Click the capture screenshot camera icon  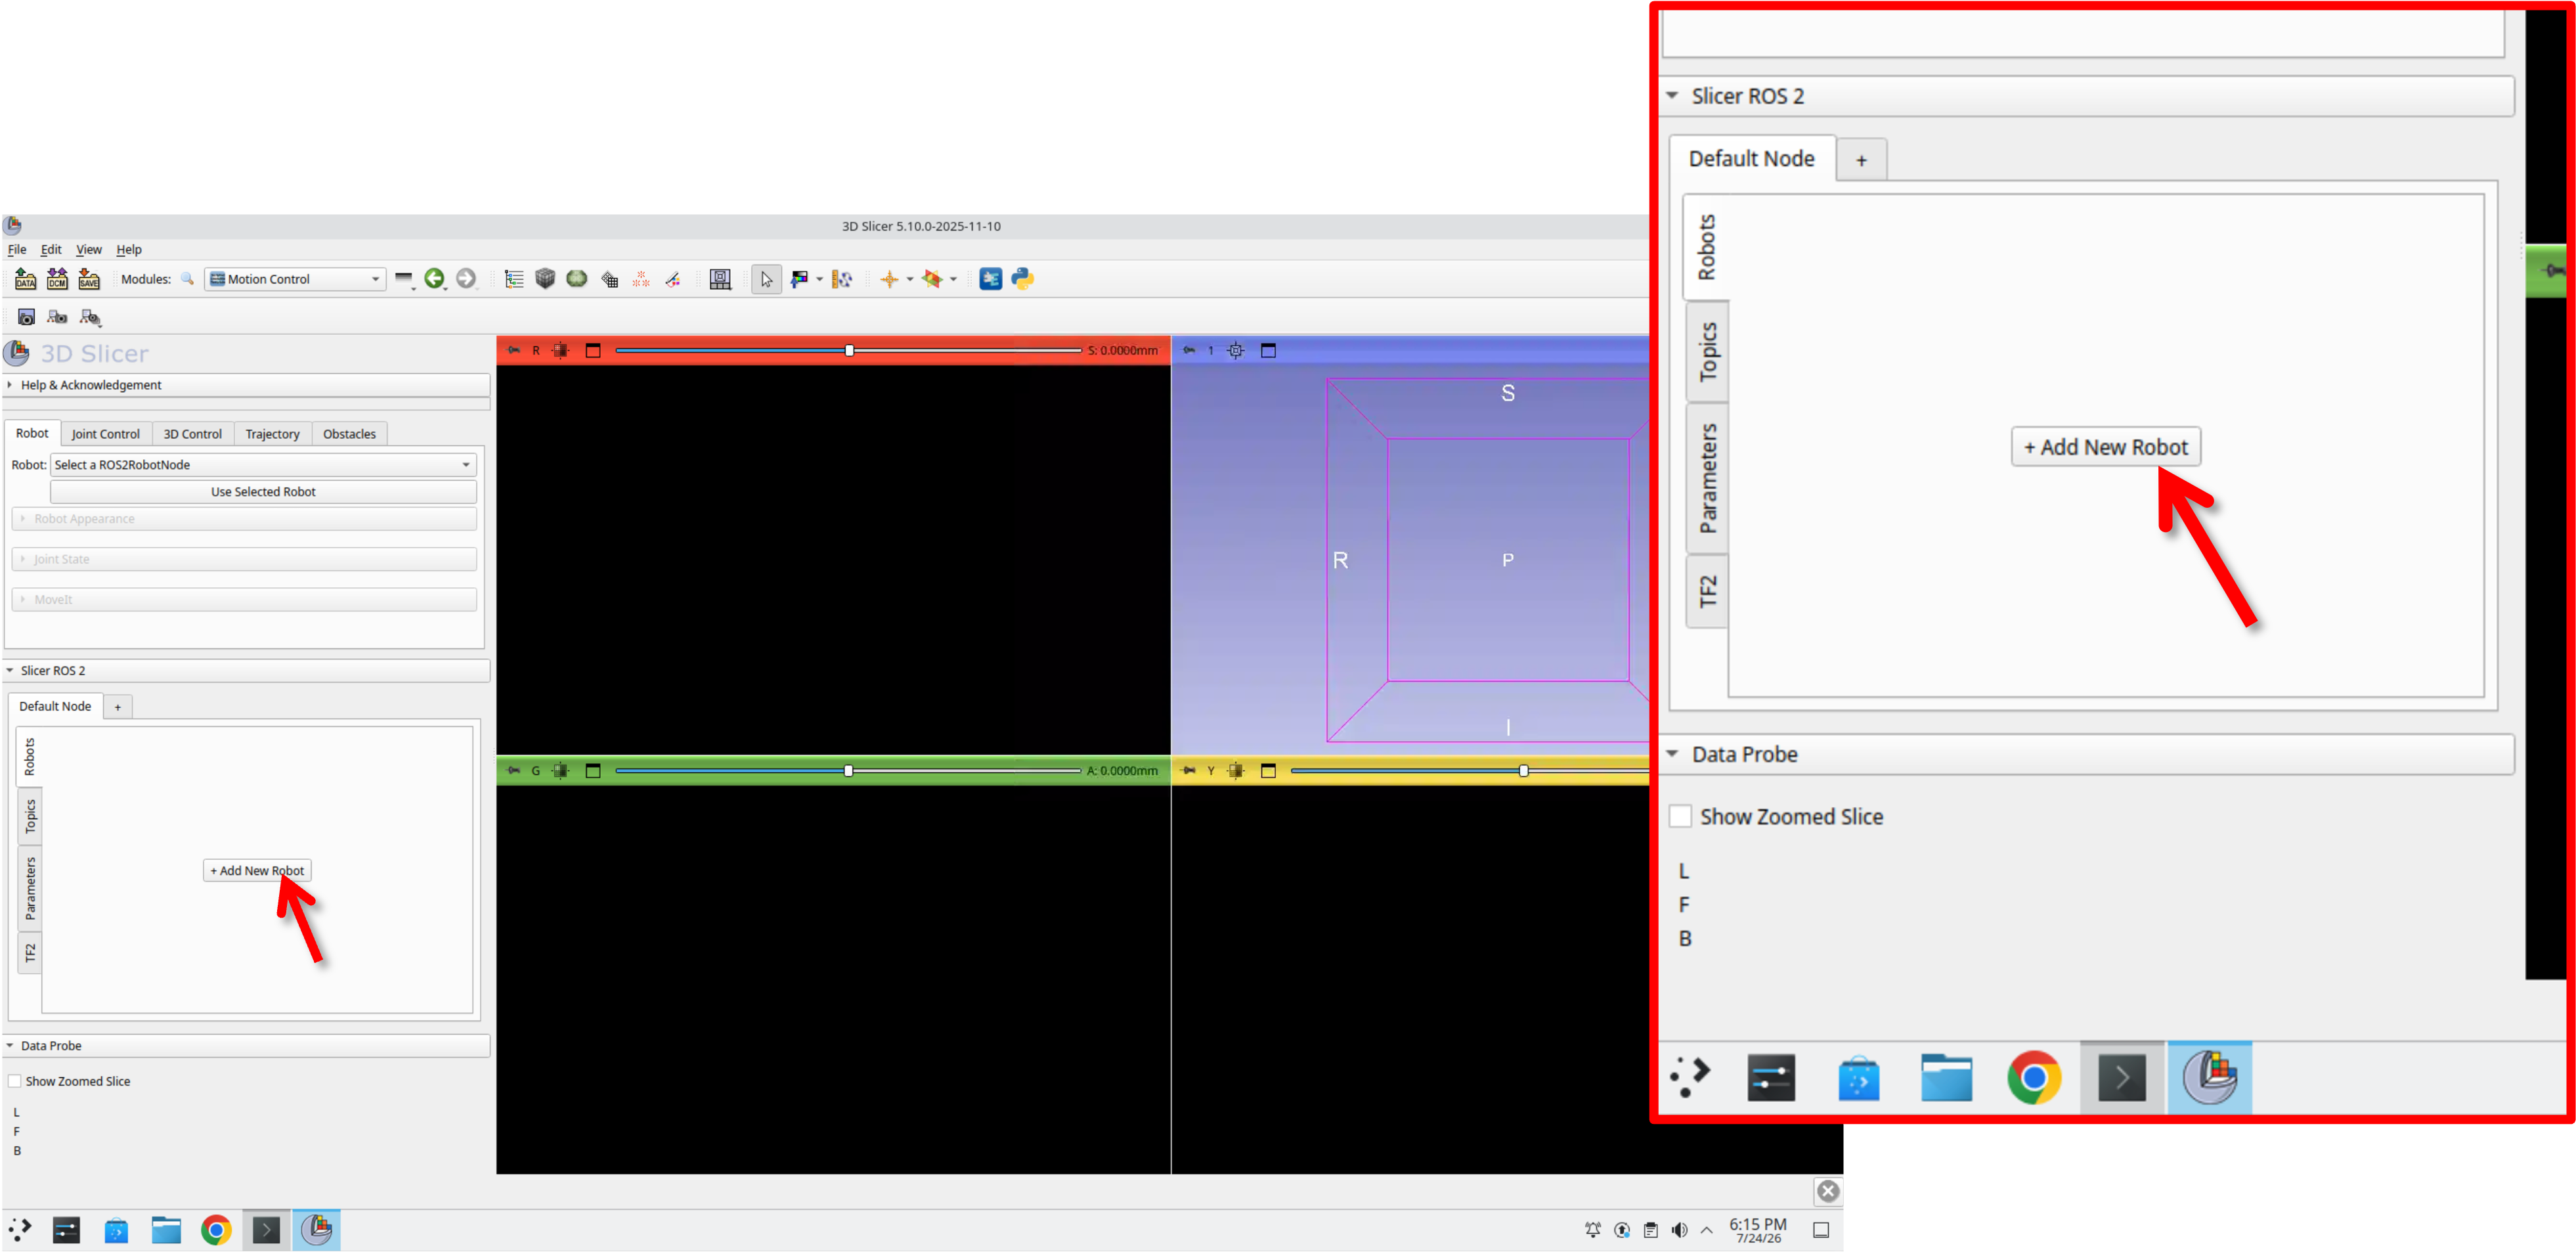pyautogui.click(x=26, y=317)
